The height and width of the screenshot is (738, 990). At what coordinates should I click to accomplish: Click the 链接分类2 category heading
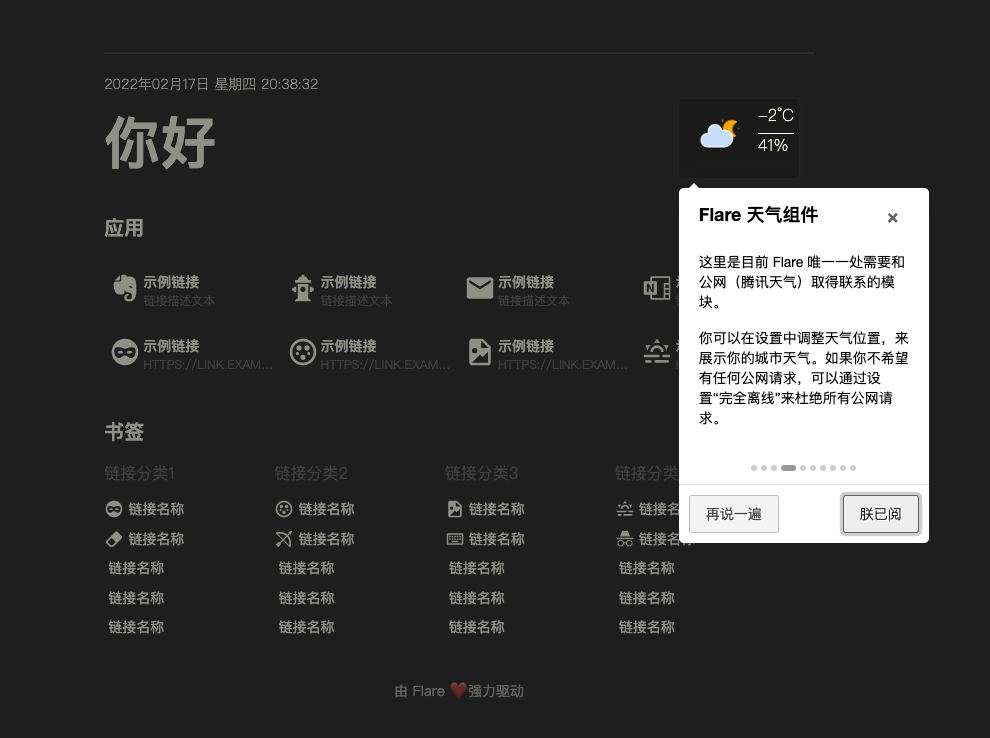pyautogui.click(x=311, y=473)
